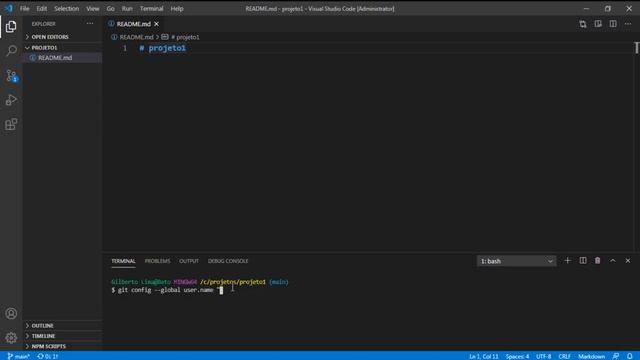Open the Accounts menu icon

tap(11, 313)
